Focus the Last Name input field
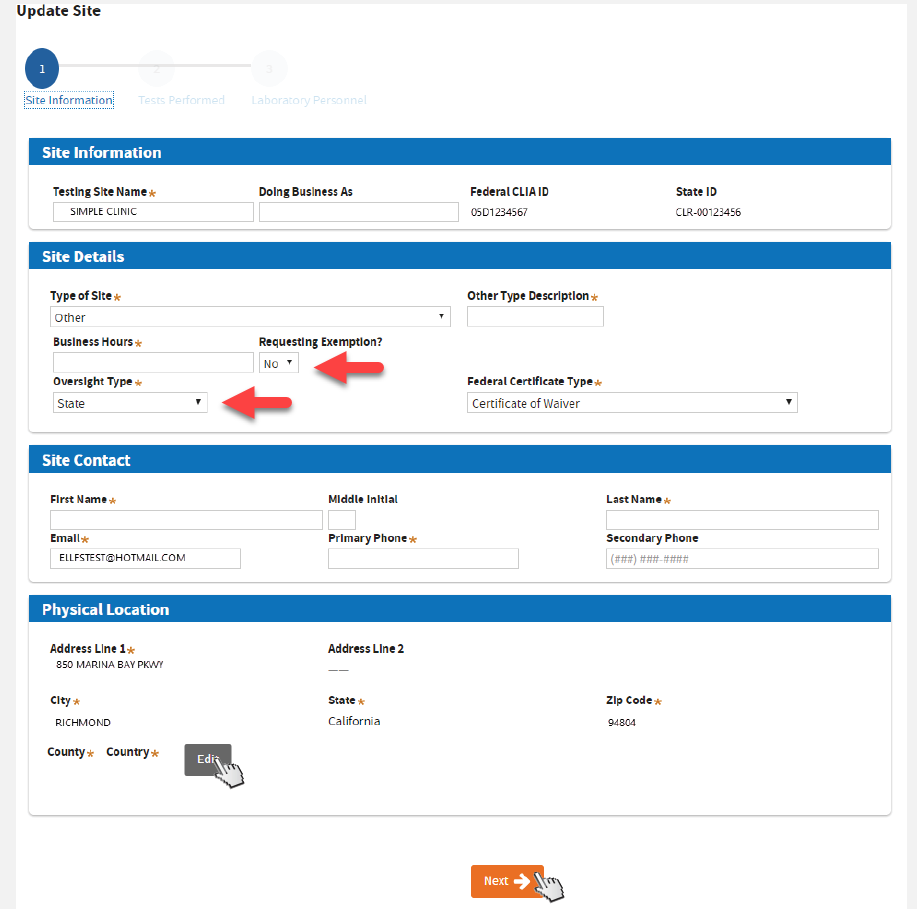The height and width of the screenshot is (909, 917). pos(742,520)
